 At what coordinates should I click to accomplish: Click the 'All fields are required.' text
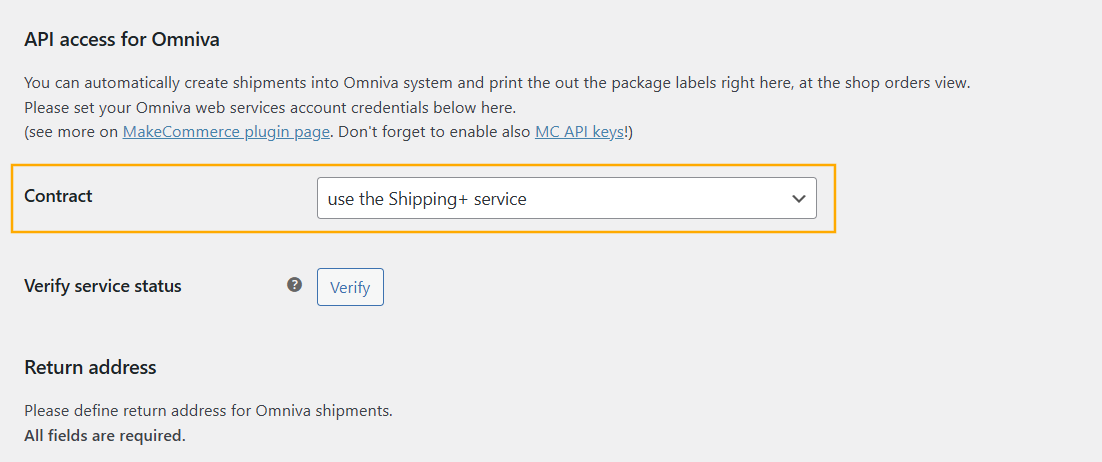tap(105, 435)
